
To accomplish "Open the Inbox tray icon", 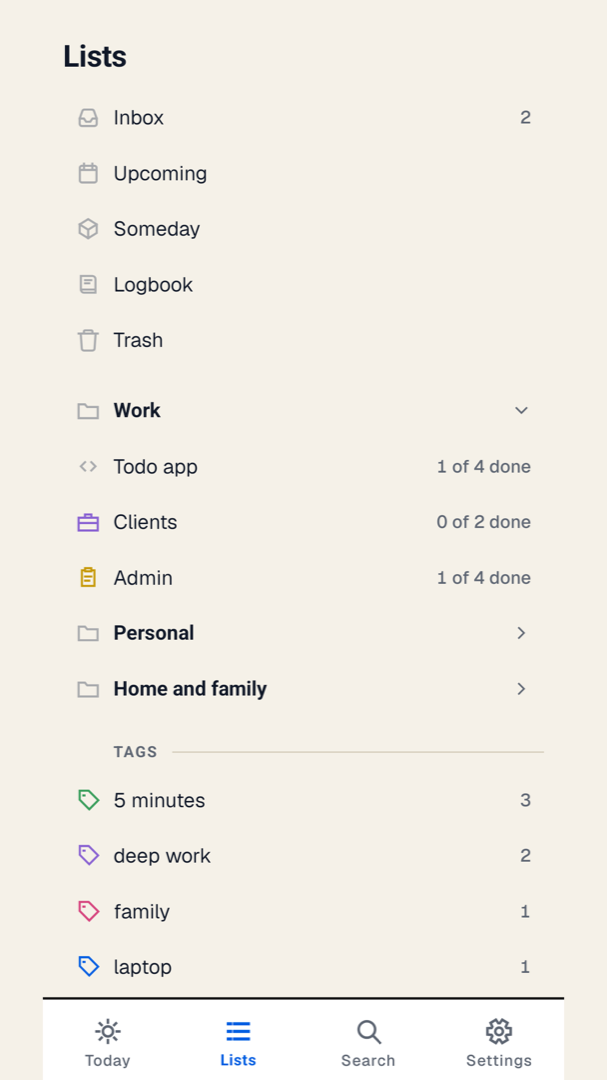I will pyautogui.click(x=88, y=118).
